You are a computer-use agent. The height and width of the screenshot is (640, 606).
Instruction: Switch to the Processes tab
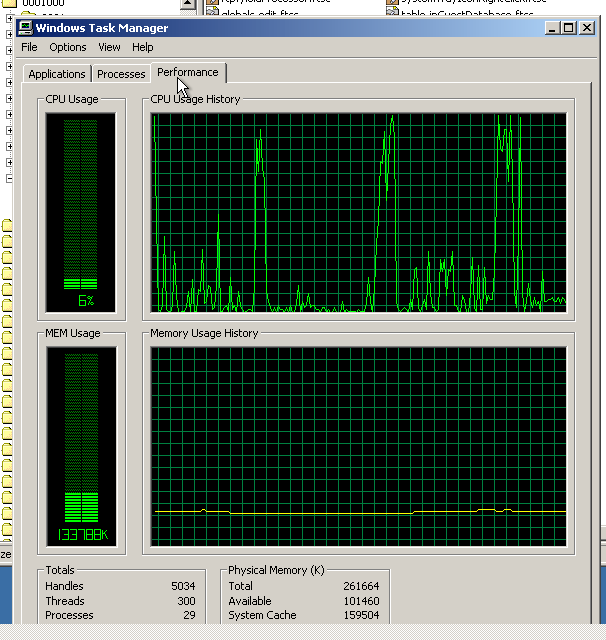point(121,74)
